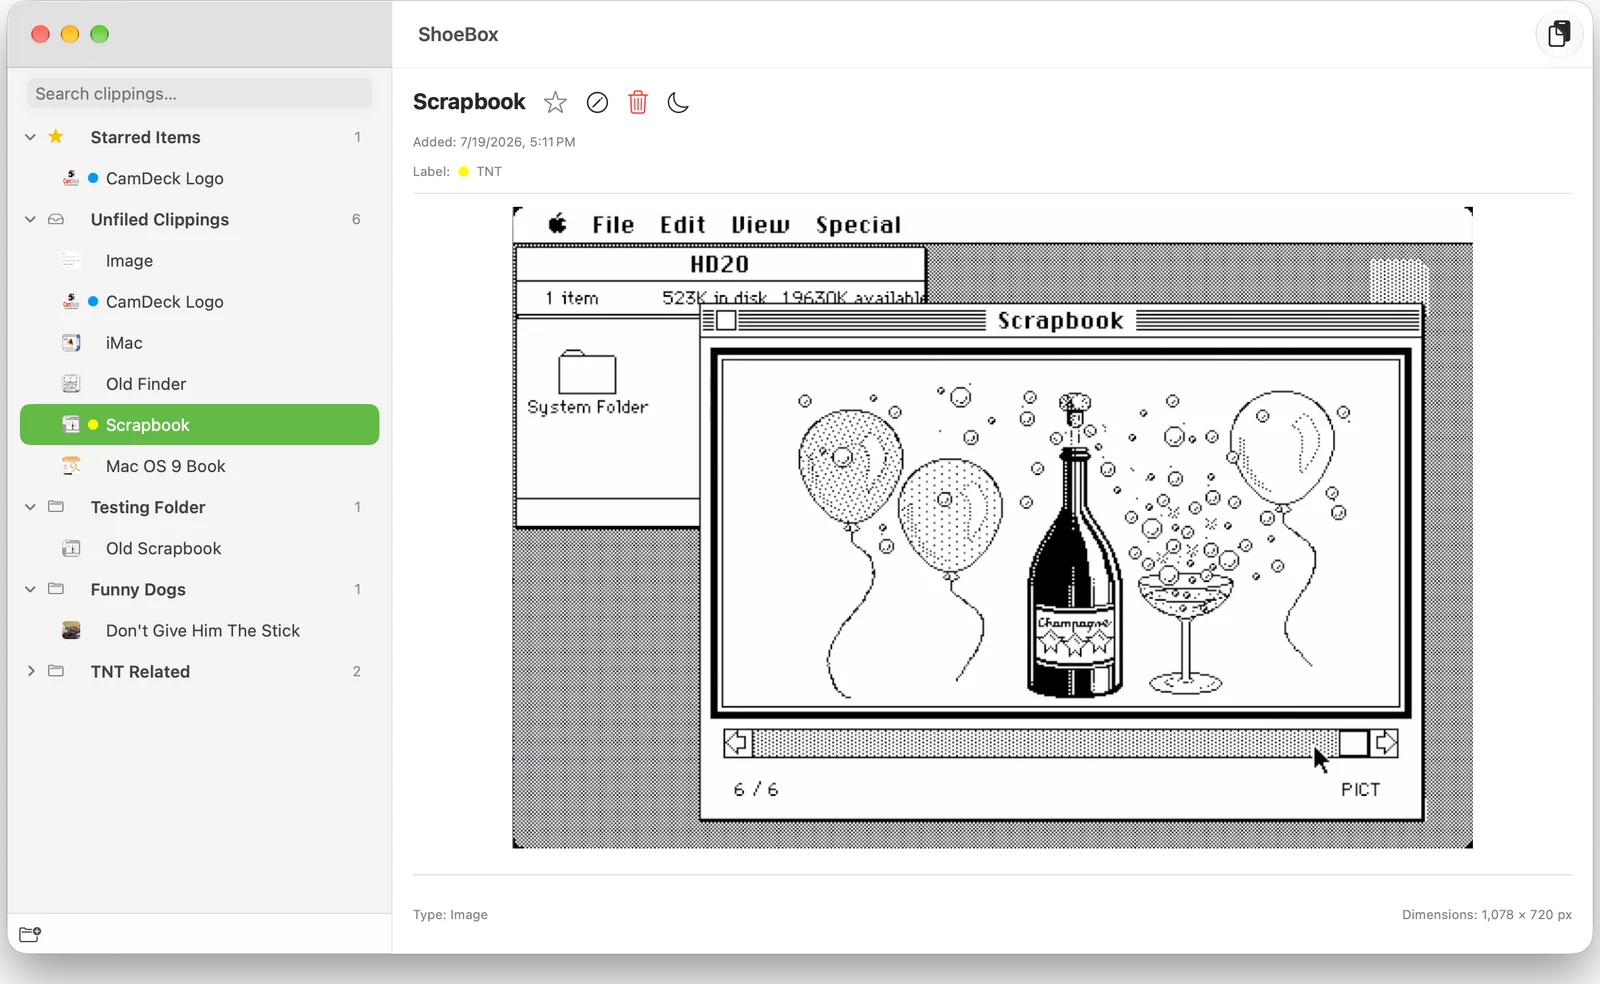Click Special menu in the preview image
Image resolution: width=1600 pixels, height=984 pixels.
858,225
